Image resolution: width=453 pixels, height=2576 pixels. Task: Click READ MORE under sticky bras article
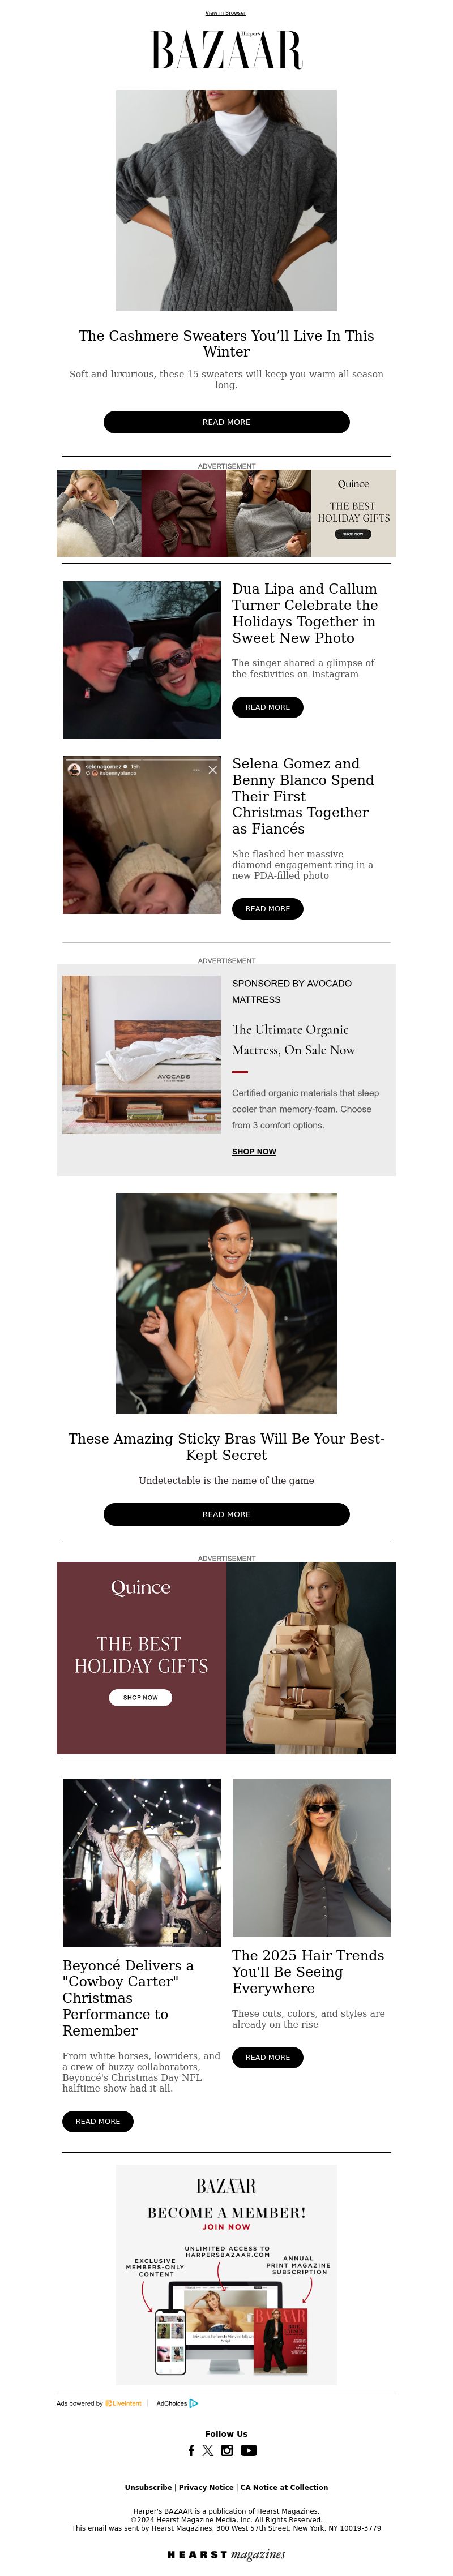pos(226,1514)
